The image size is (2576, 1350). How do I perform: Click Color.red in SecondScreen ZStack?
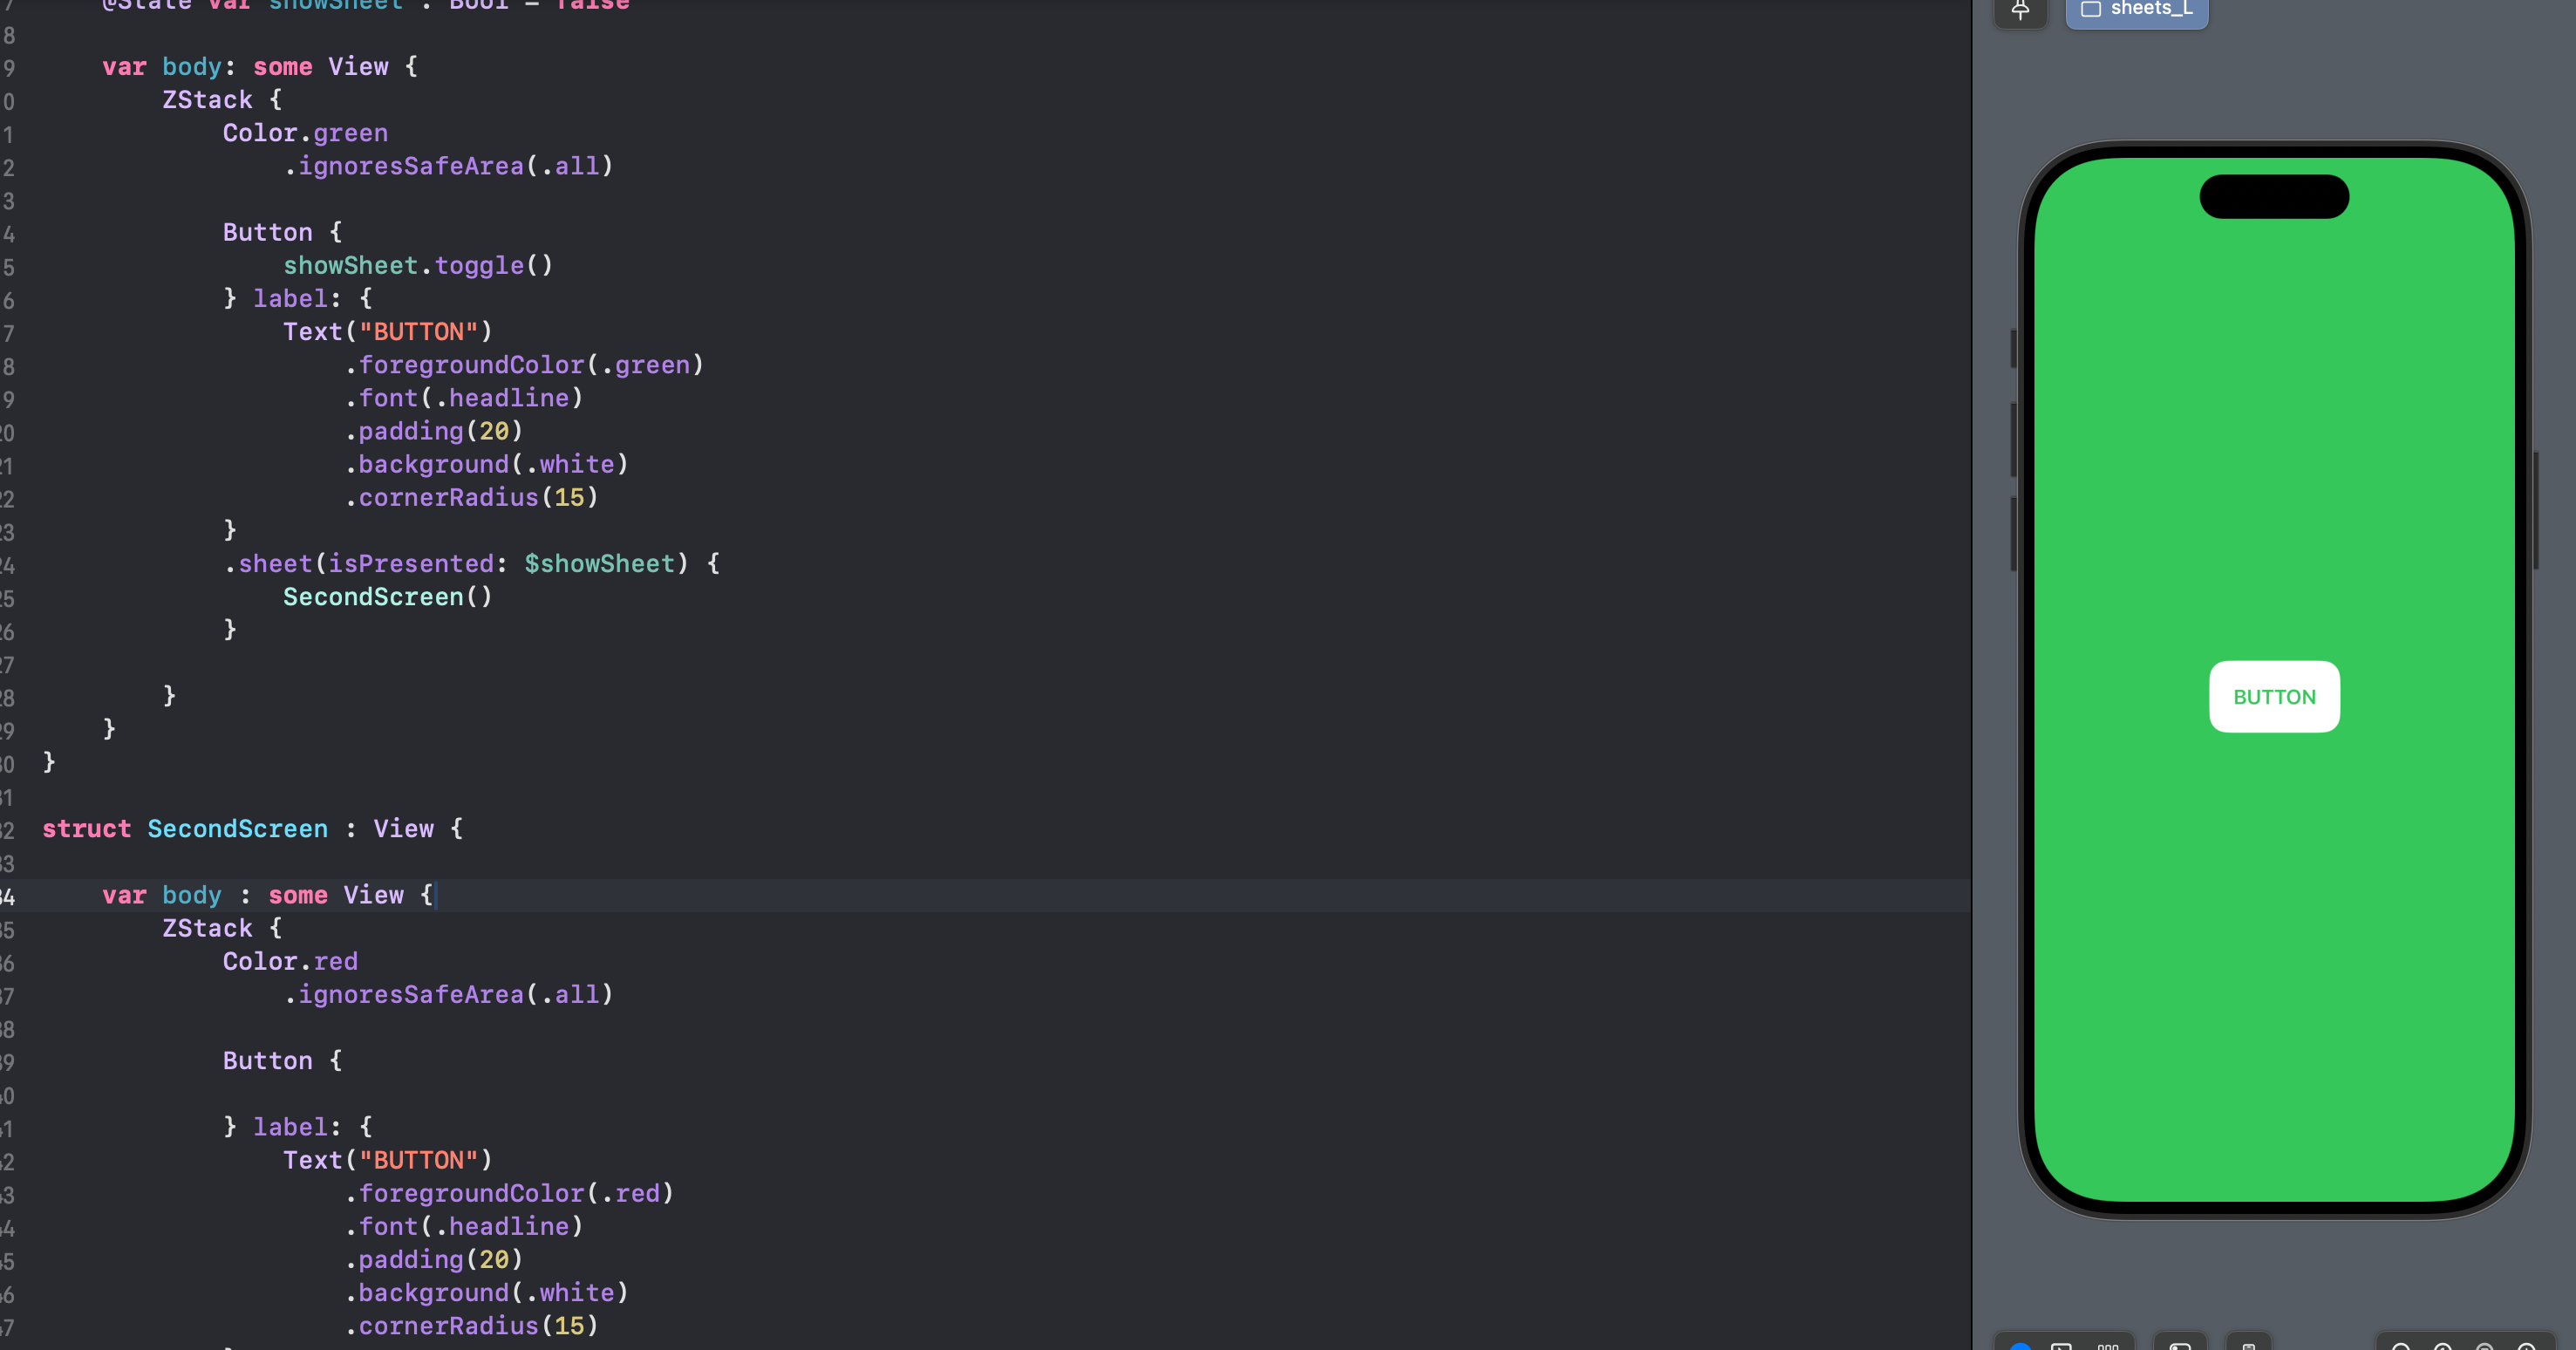pos(290,962)
